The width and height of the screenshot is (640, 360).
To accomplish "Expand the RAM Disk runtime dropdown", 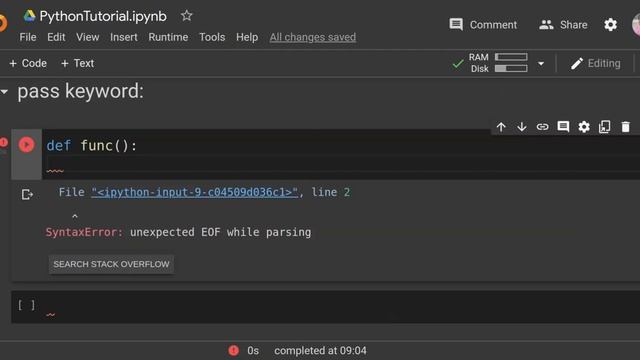I will [541, 64].
